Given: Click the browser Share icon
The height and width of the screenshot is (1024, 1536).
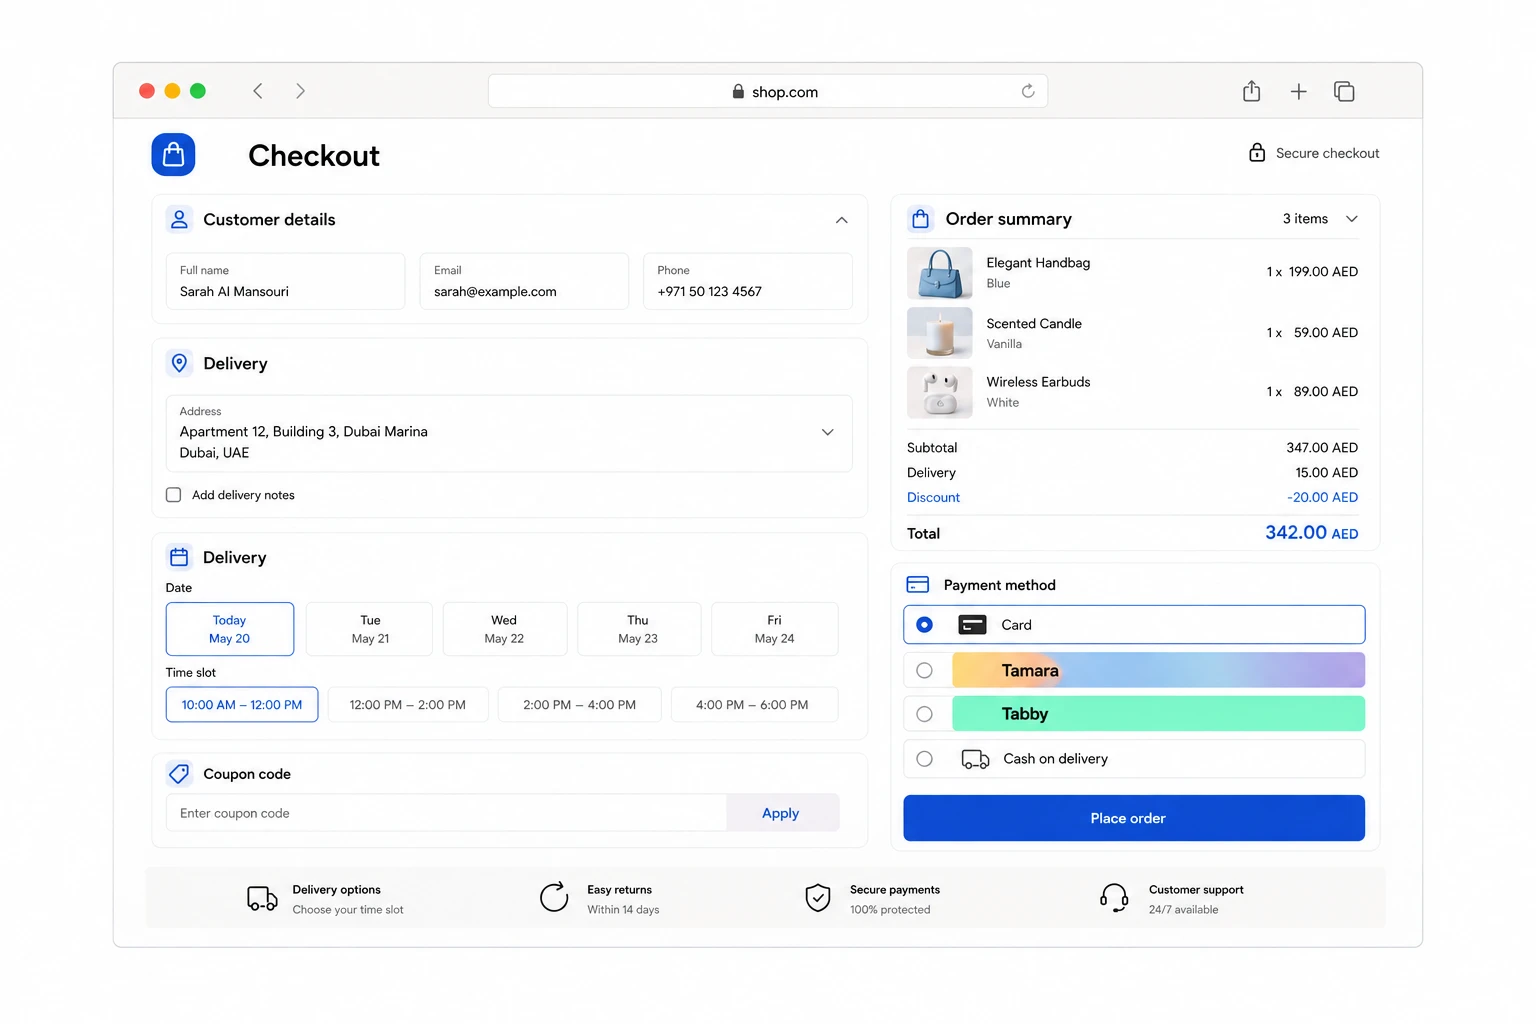Looking at the screenshot, I should [1251, 91].
